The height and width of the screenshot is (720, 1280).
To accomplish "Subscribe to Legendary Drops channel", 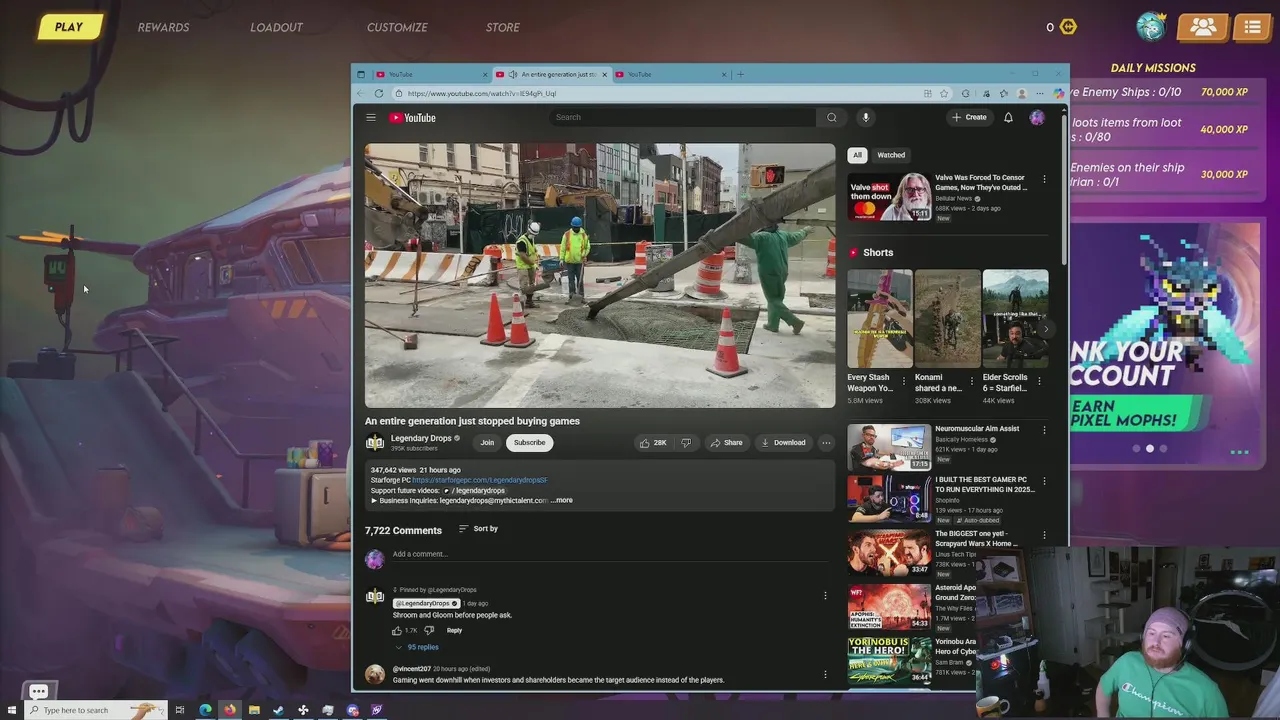I will point(529,442).
